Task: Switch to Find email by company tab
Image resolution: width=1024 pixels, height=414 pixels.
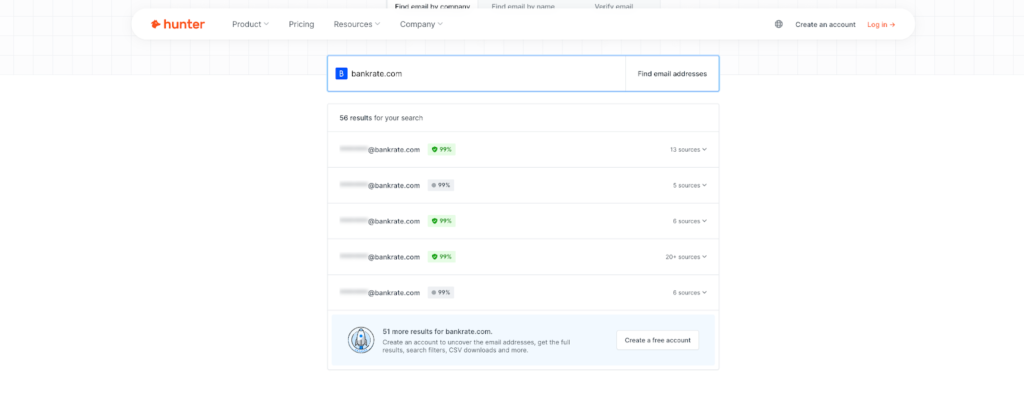Action: click(432, 6)
